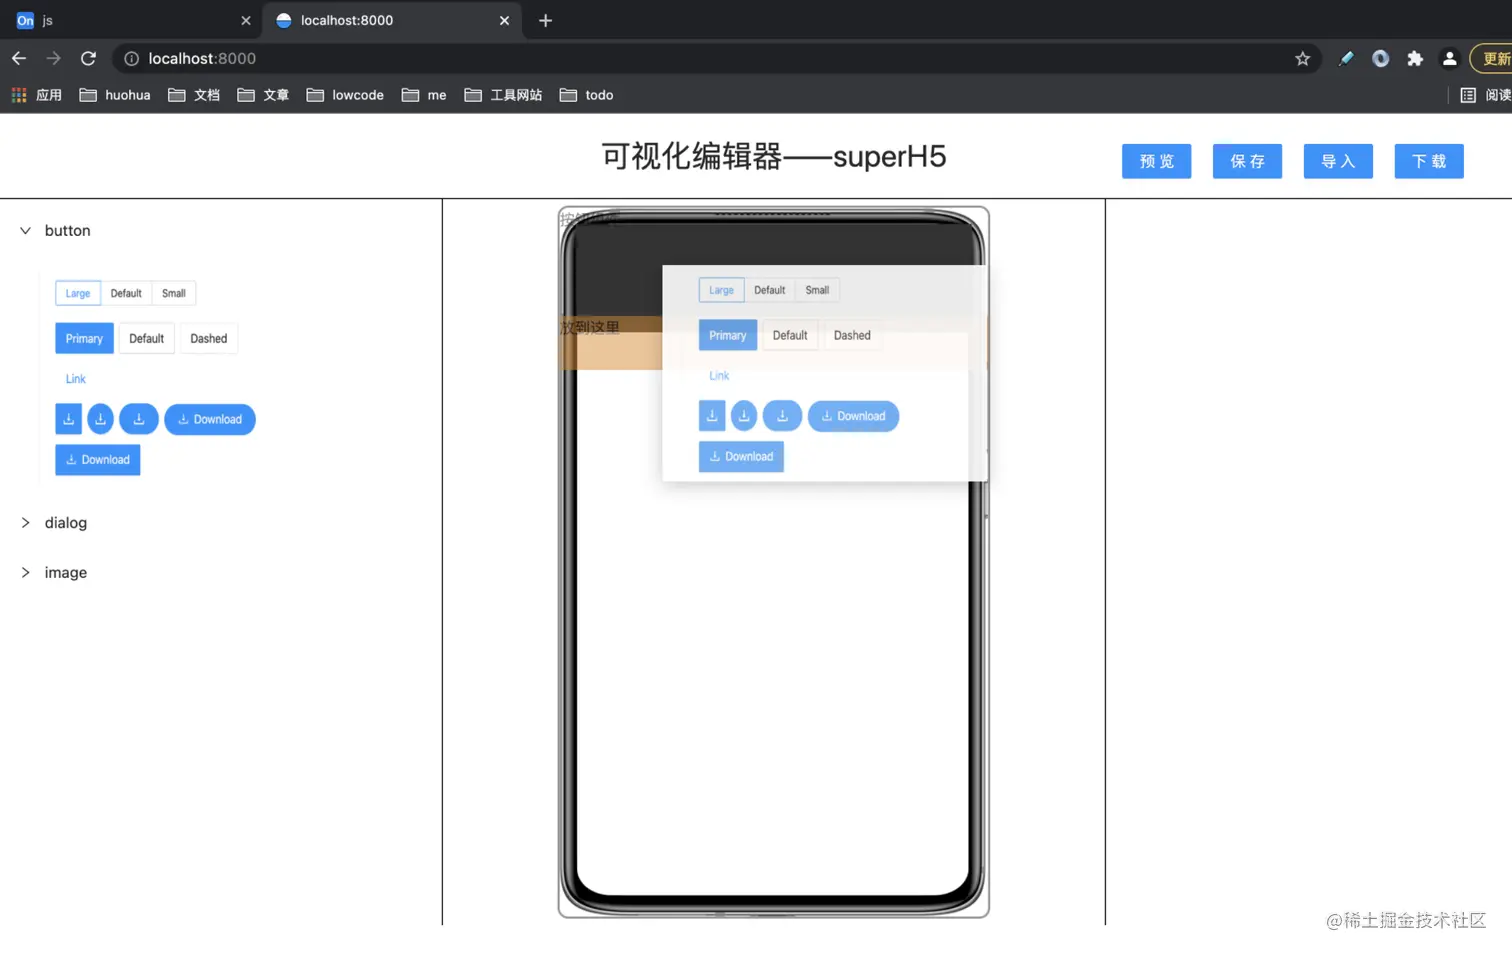Image resolution: width=1512 pixels, height=956 pixels.
Task: Click the Dashed button in left panel
Action: 209,339
